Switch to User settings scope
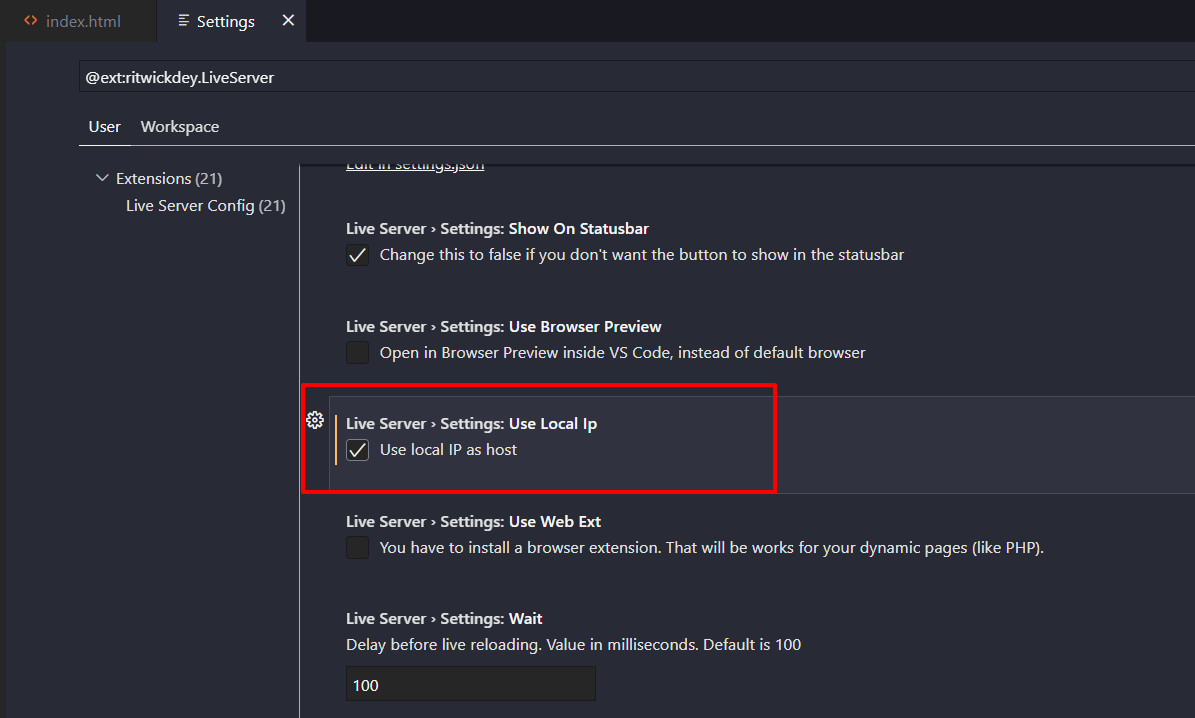This screenshot has width=1195, height=718. pos(104,127)
